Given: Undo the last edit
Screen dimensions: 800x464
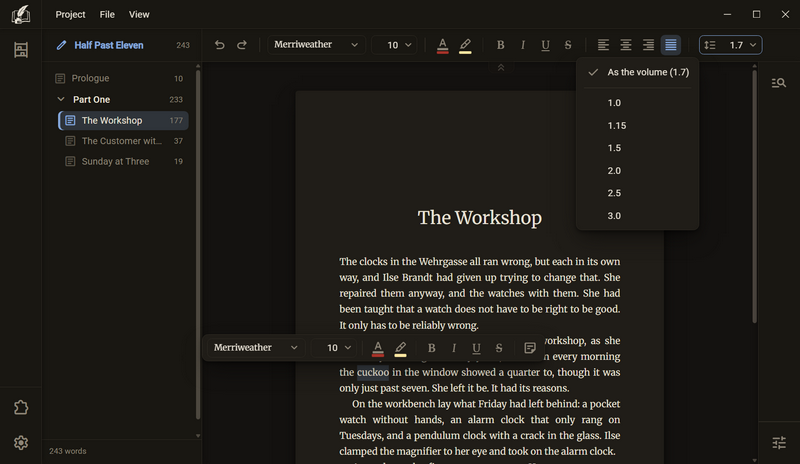Looking at the screenshot, I should click(x=219, y=45).
